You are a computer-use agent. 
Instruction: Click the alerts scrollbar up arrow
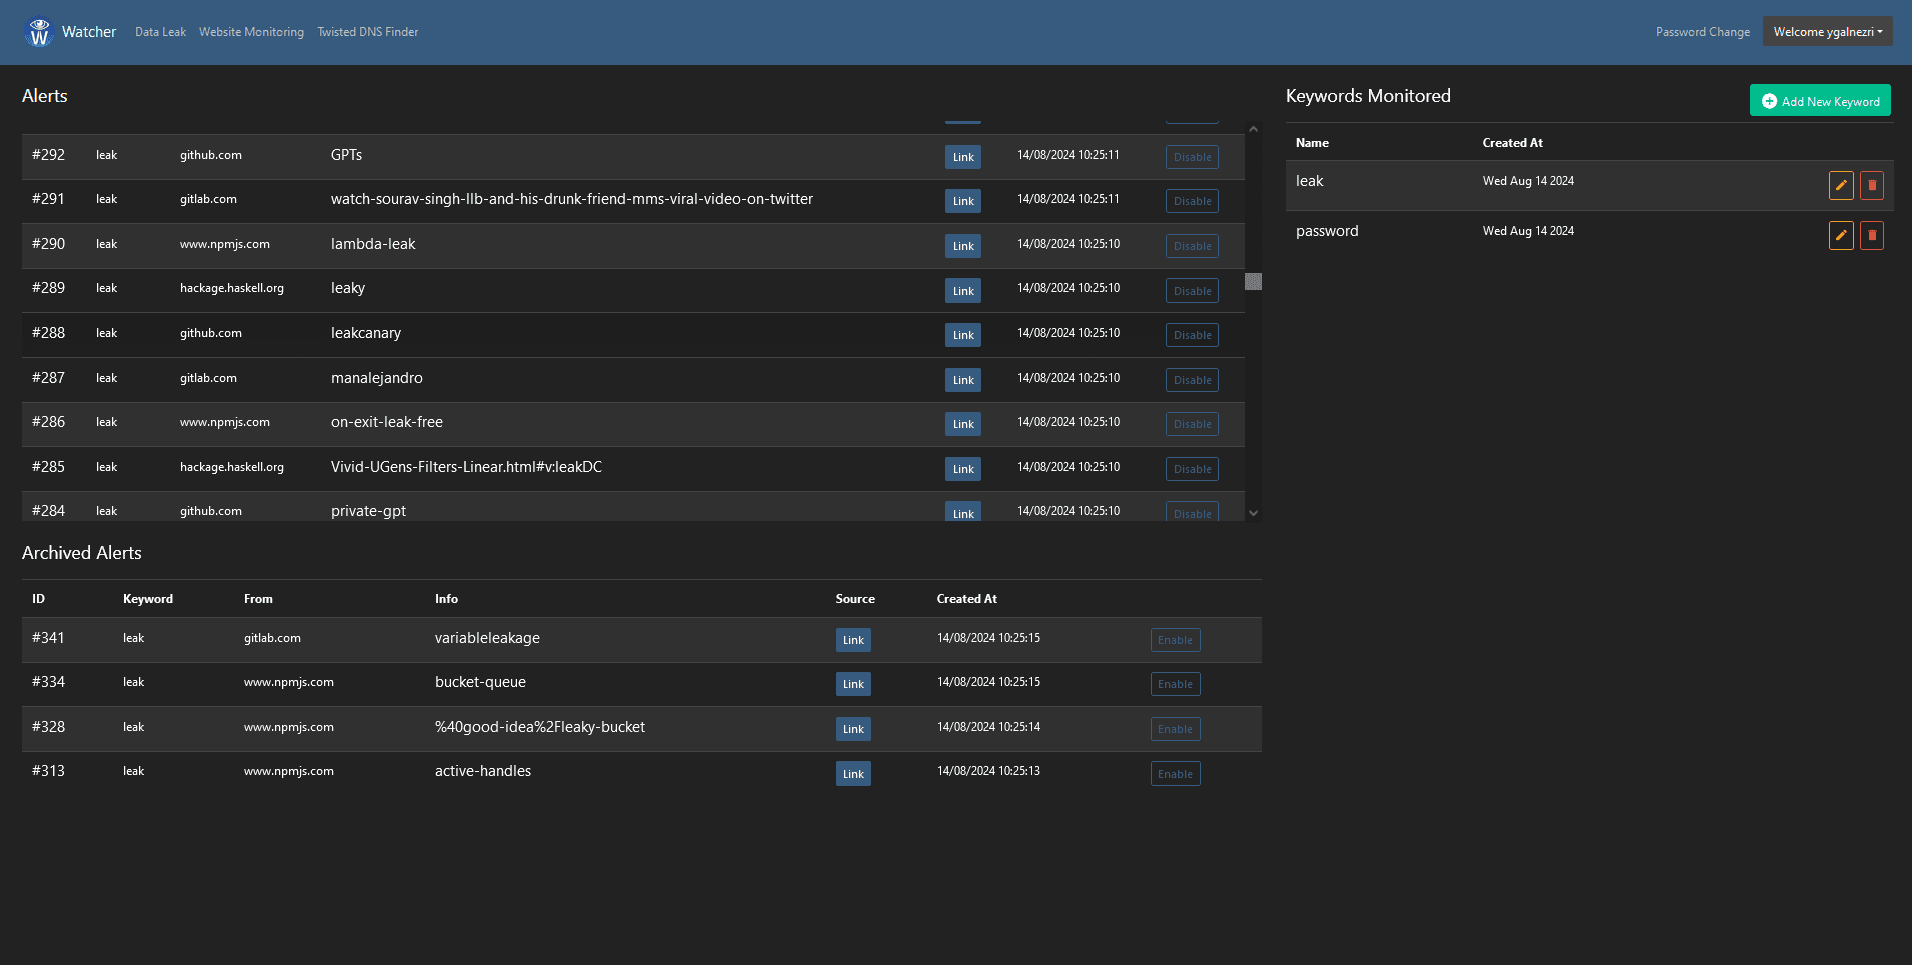(1253, 129)
